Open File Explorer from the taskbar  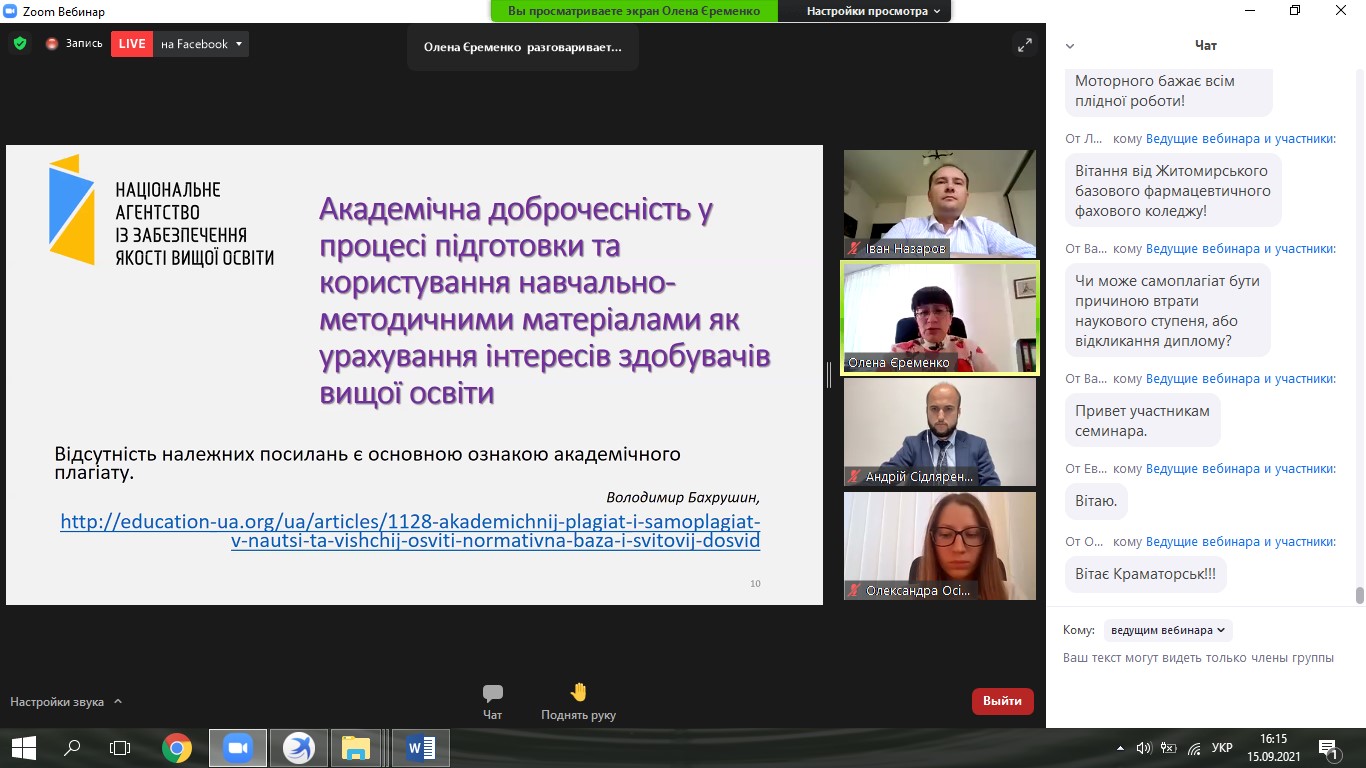click(x=357, y=748)
